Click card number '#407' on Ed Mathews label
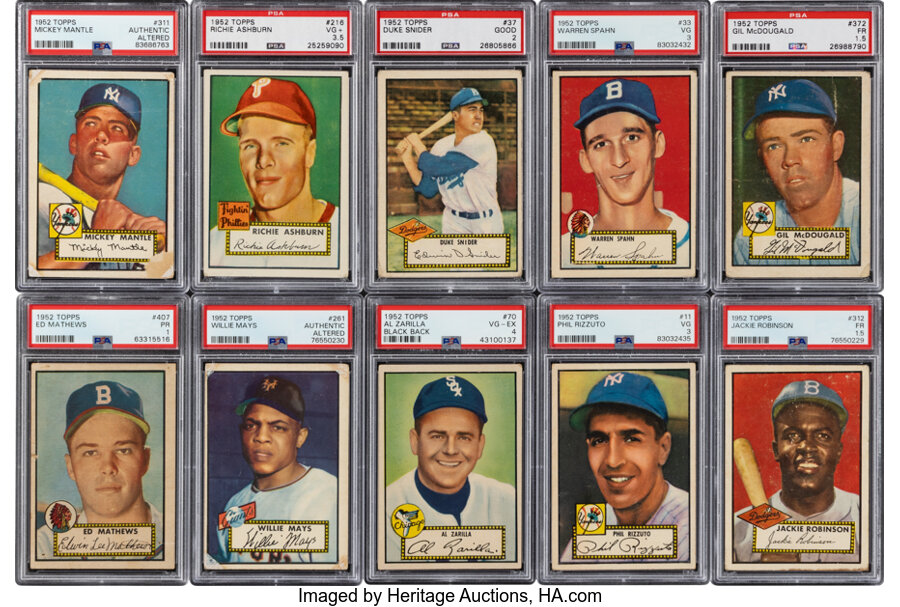The height and width of the screenshot is (607, 900). point(161,317)
